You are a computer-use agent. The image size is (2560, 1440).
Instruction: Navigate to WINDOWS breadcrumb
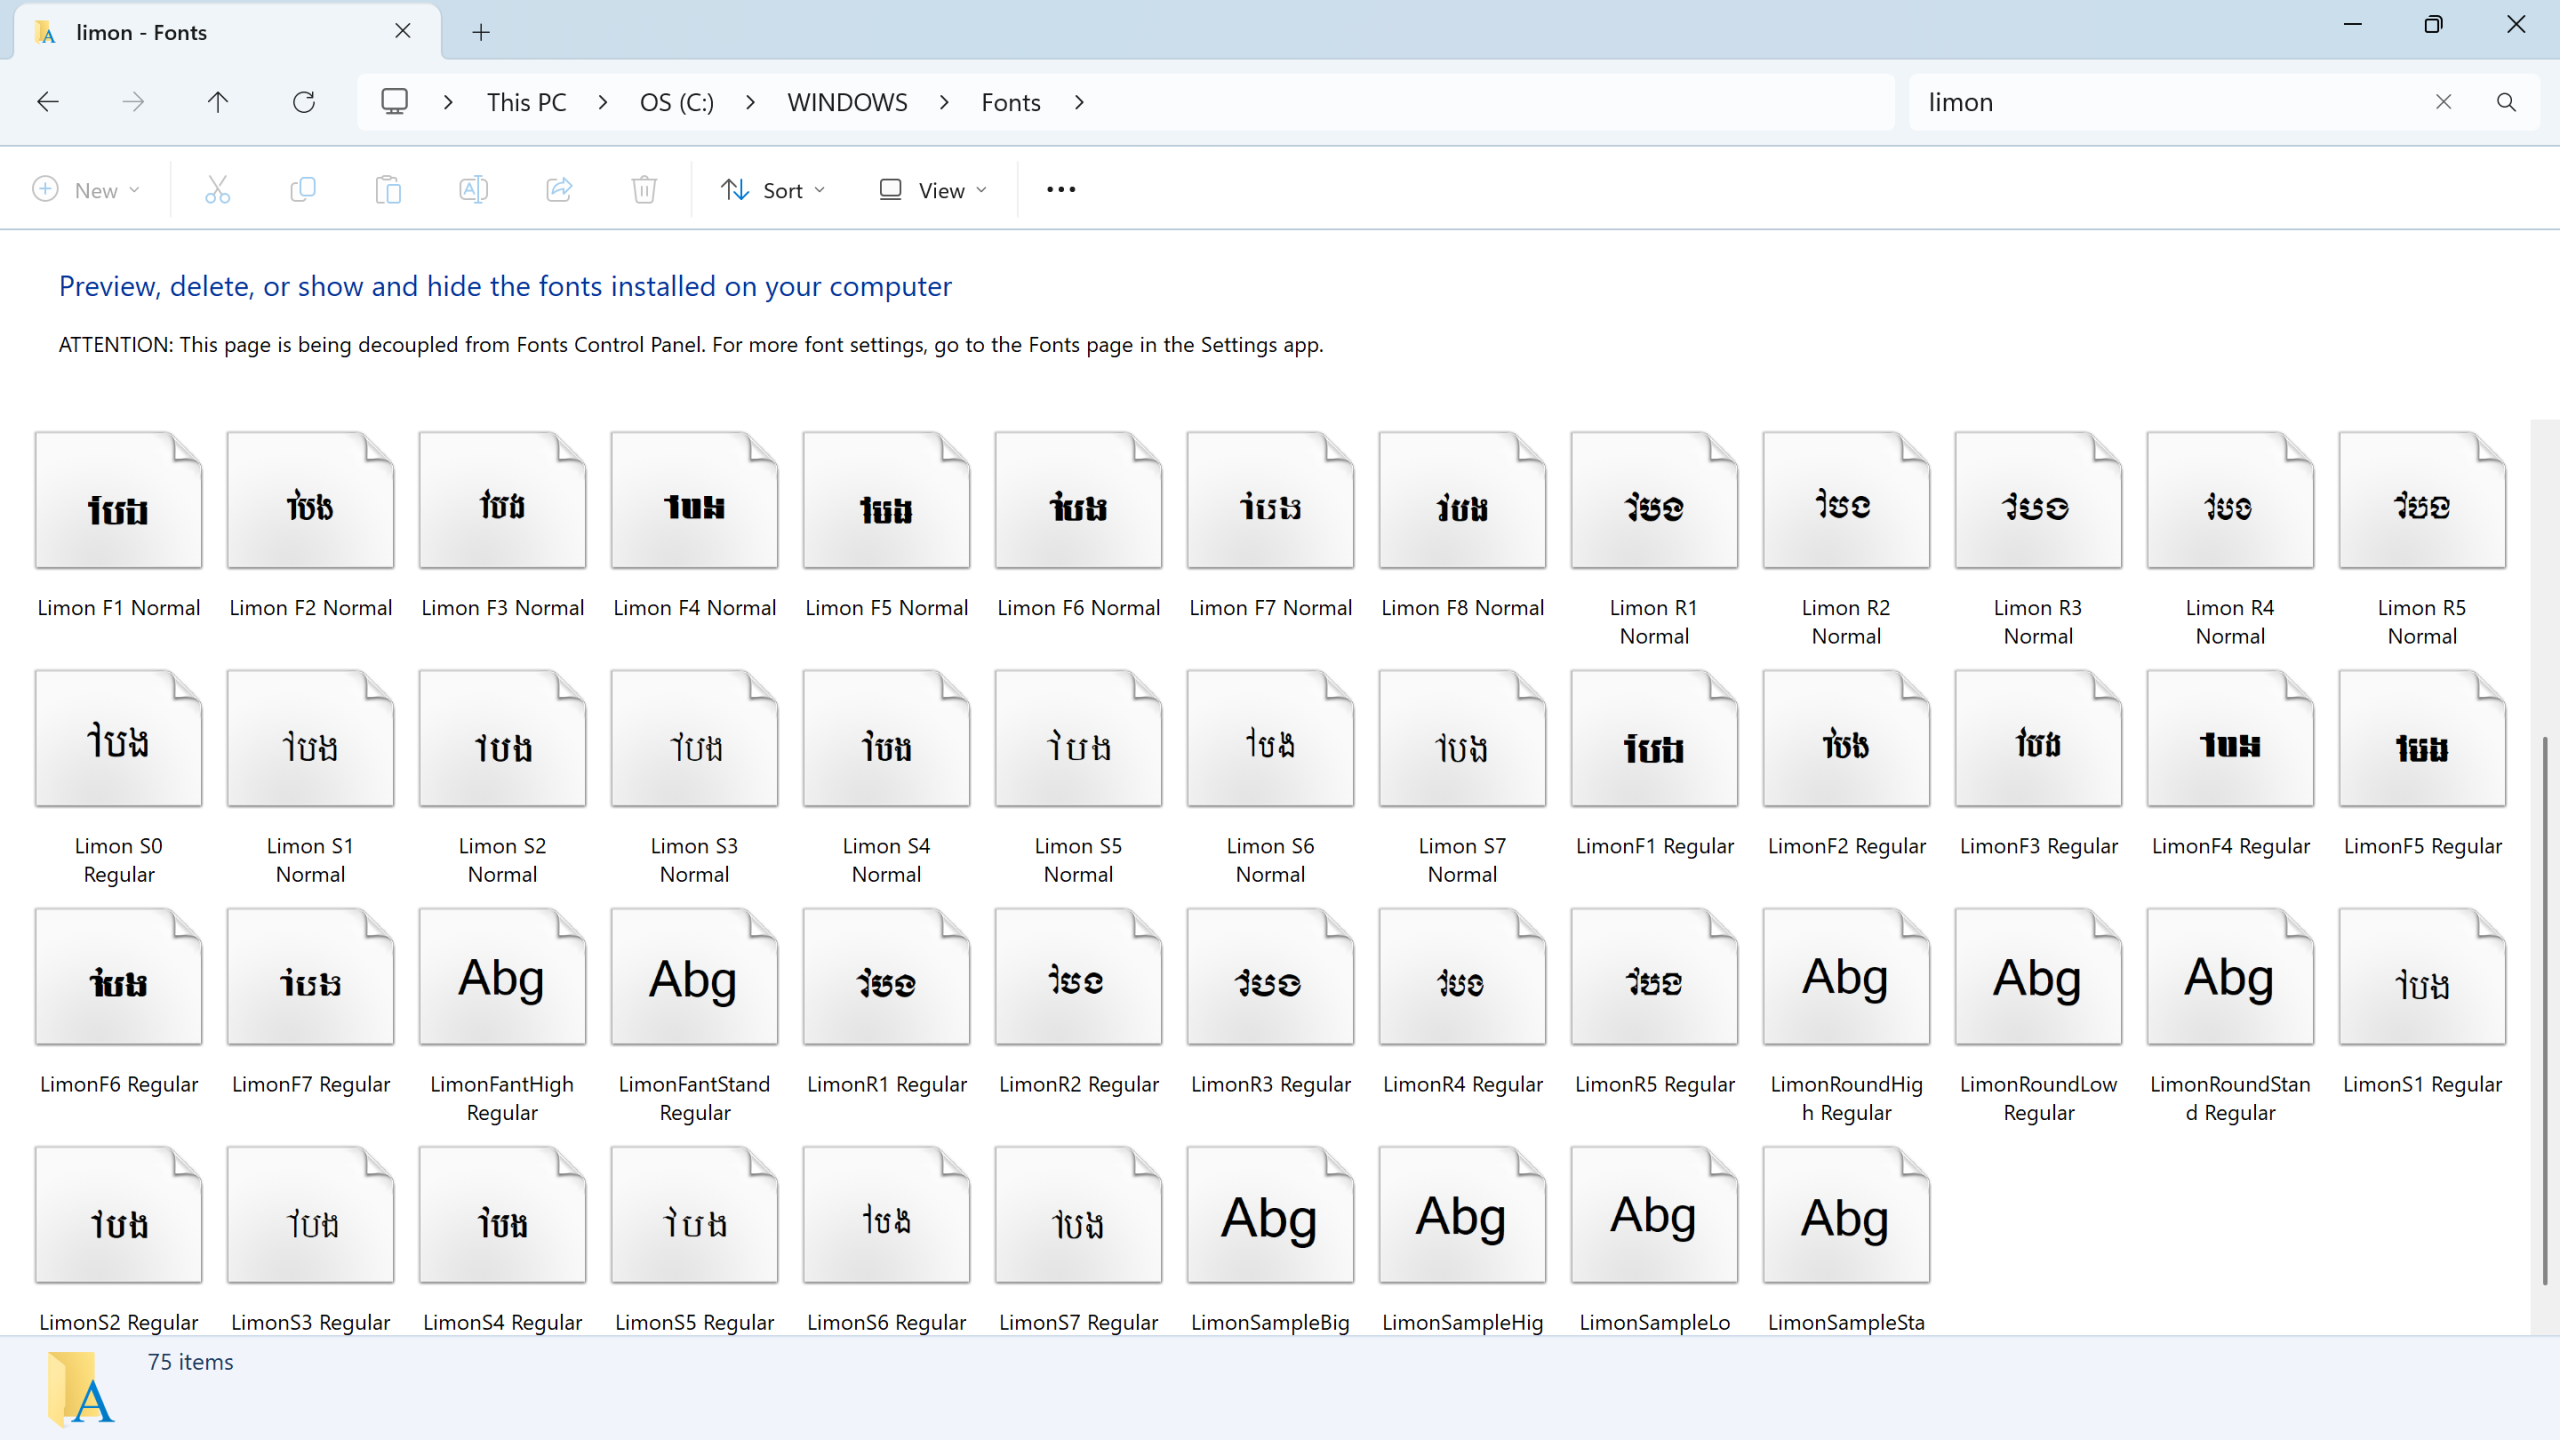tap(848, 102)
